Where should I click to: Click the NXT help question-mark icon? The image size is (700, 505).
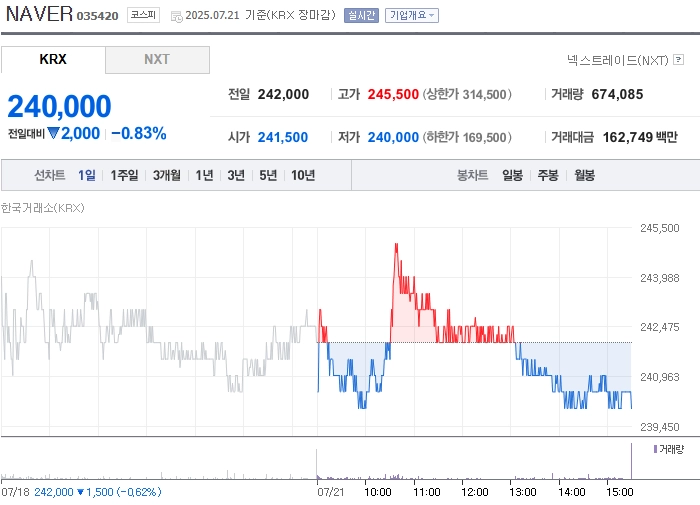point(678,59)
